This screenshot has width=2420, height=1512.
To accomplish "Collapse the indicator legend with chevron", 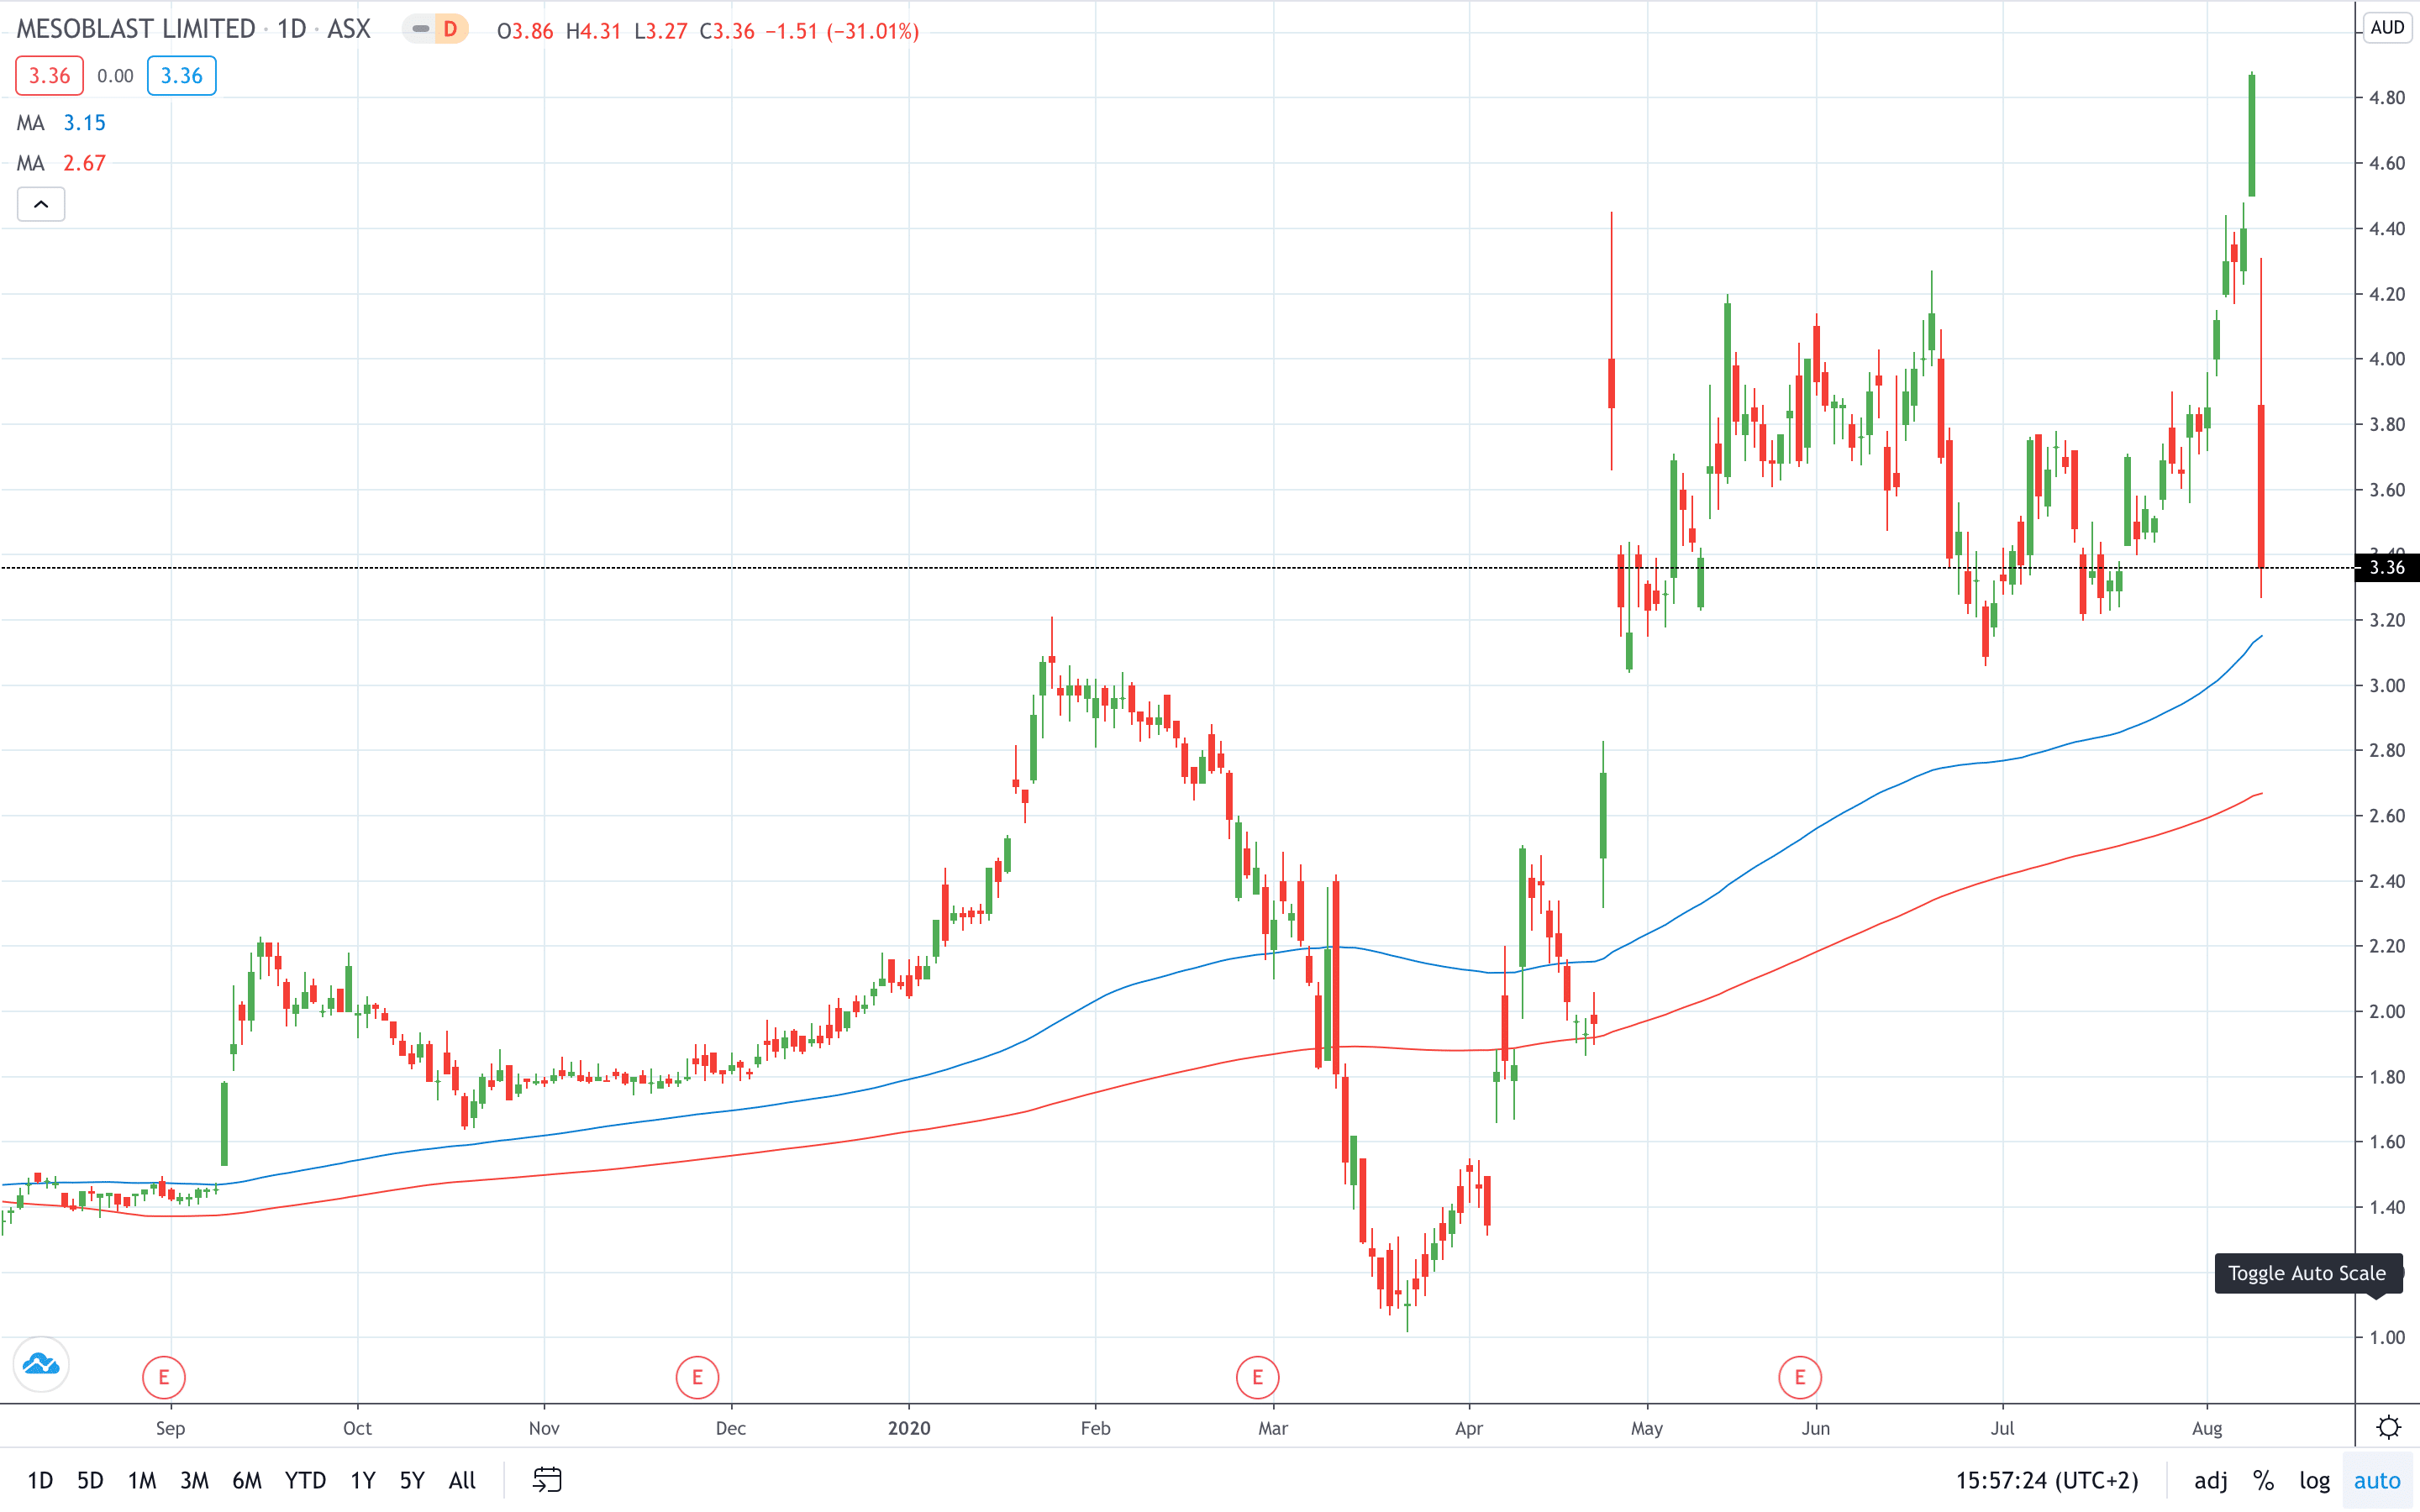I will click(41, 204).
